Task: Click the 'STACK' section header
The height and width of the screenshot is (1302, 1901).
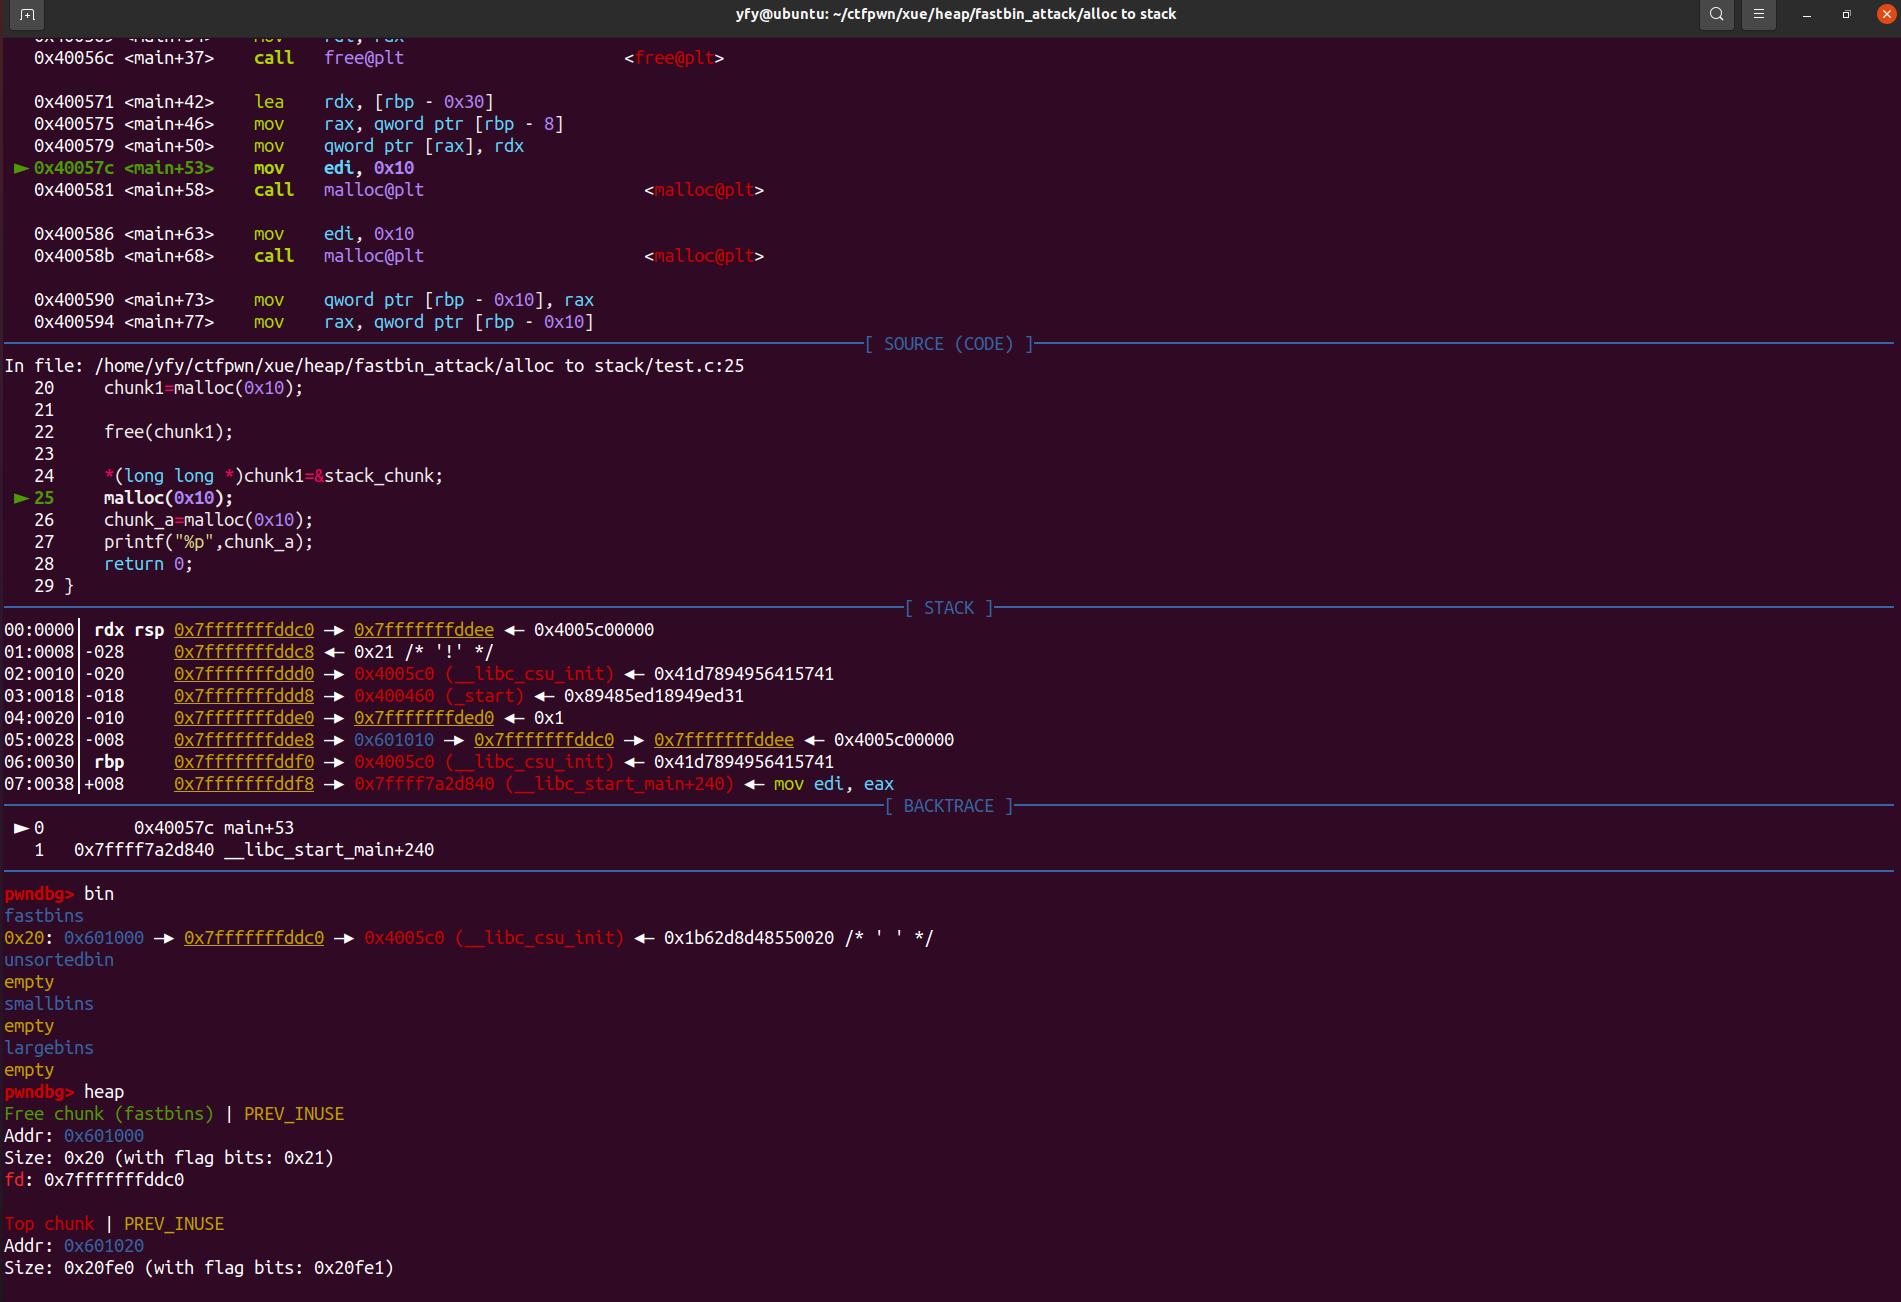Action: 948,608
